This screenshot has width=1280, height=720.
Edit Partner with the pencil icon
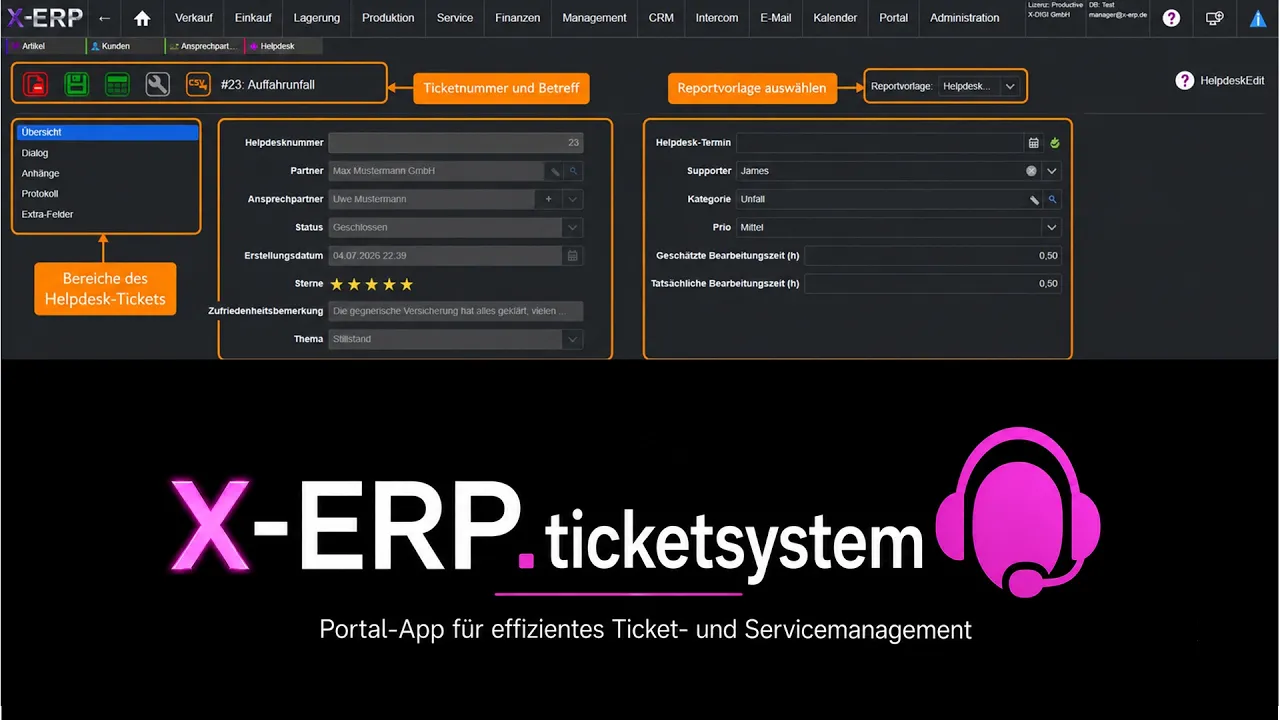(x=555, y=171)
